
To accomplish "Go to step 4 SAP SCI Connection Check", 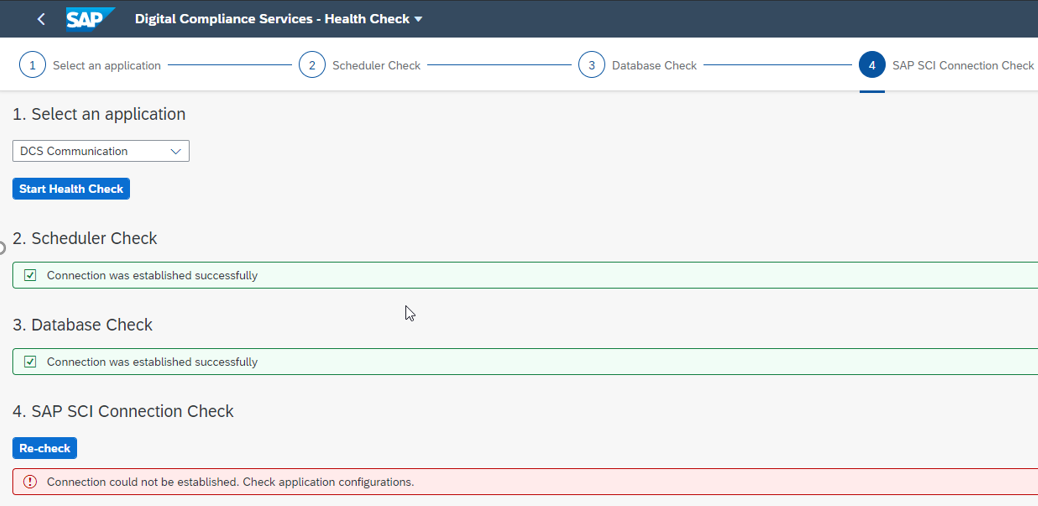I will click(947, 66).
